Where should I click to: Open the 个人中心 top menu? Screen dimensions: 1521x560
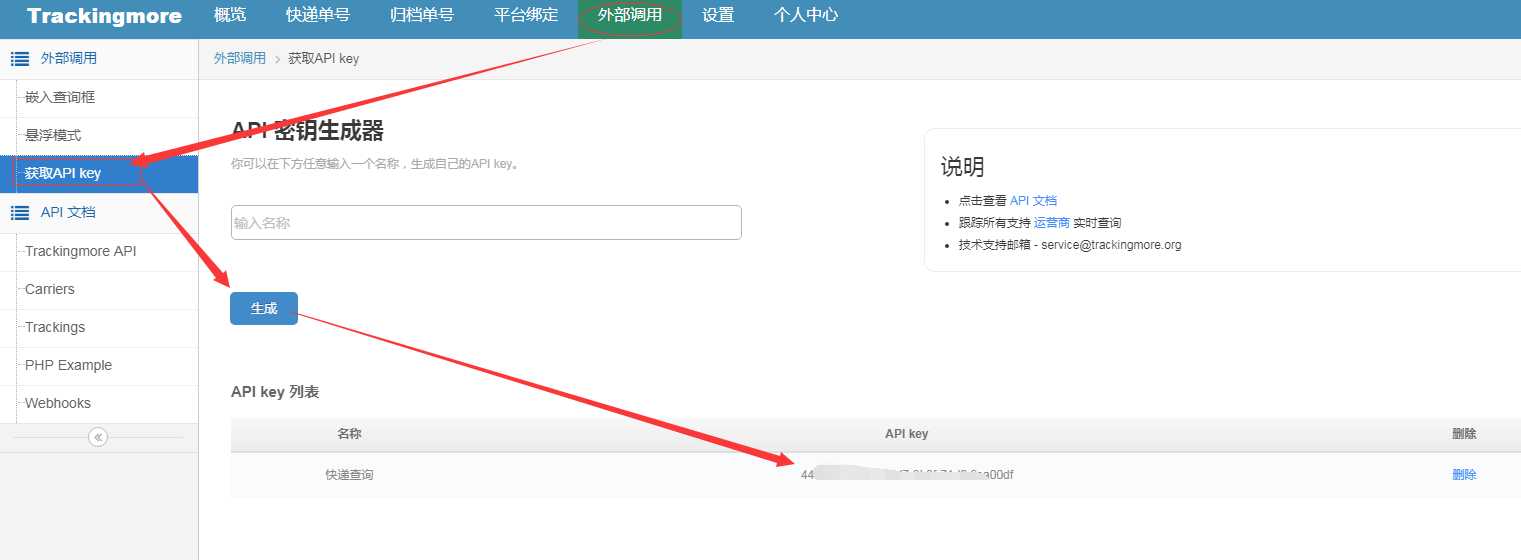[x=806, y=15]
